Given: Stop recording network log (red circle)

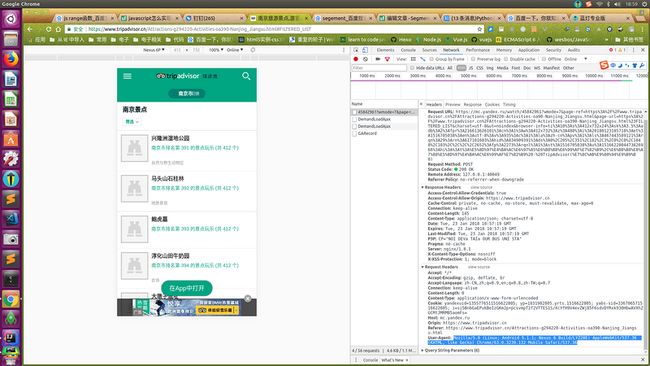Looking at the screenshot, I should [x=356, y=59].
